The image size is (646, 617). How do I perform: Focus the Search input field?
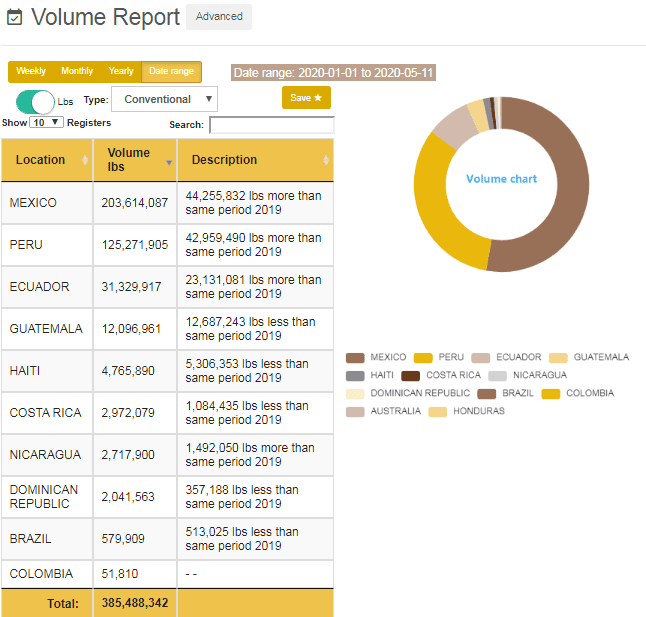coord(272,125)
